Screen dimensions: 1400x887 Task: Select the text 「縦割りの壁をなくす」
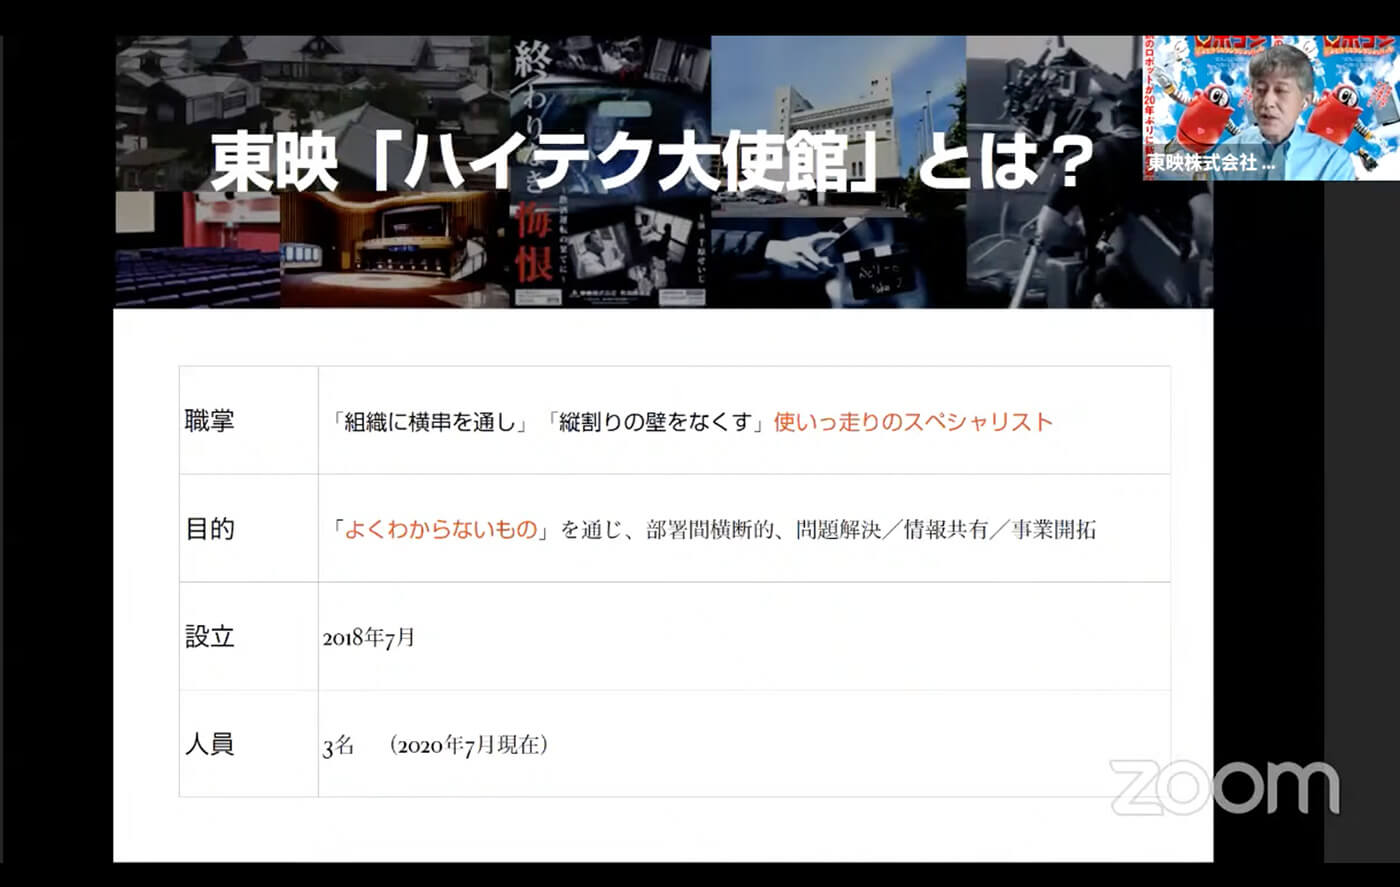coord(658,422)
